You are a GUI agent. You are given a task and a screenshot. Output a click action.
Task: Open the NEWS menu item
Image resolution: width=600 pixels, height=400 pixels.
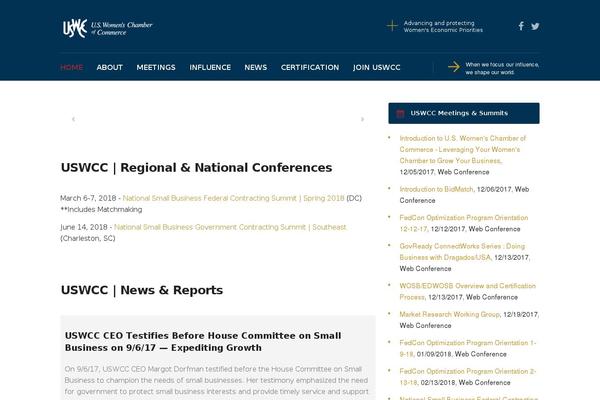[x=256, y=67]
